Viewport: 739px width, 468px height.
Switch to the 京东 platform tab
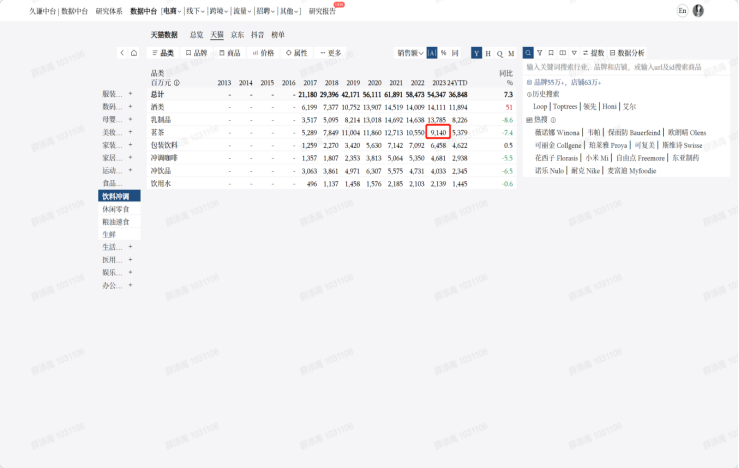237,34
